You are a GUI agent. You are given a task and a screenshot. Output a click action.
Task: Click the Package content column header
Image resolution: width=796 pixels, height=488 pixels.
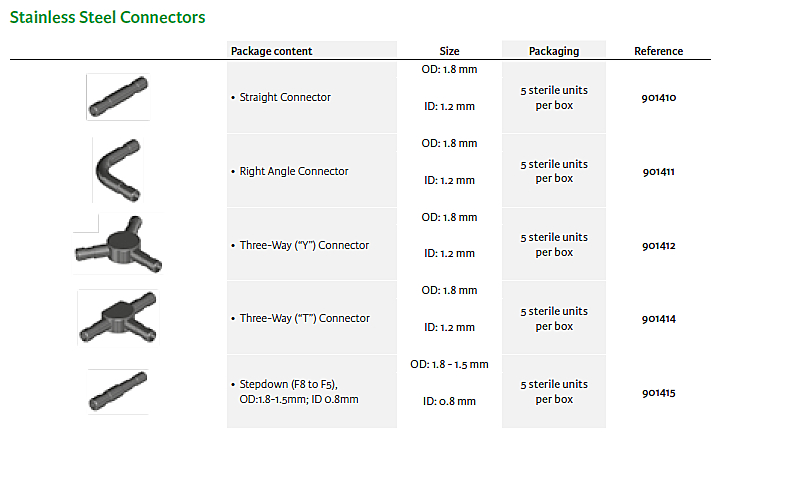[x=271, y=51]
